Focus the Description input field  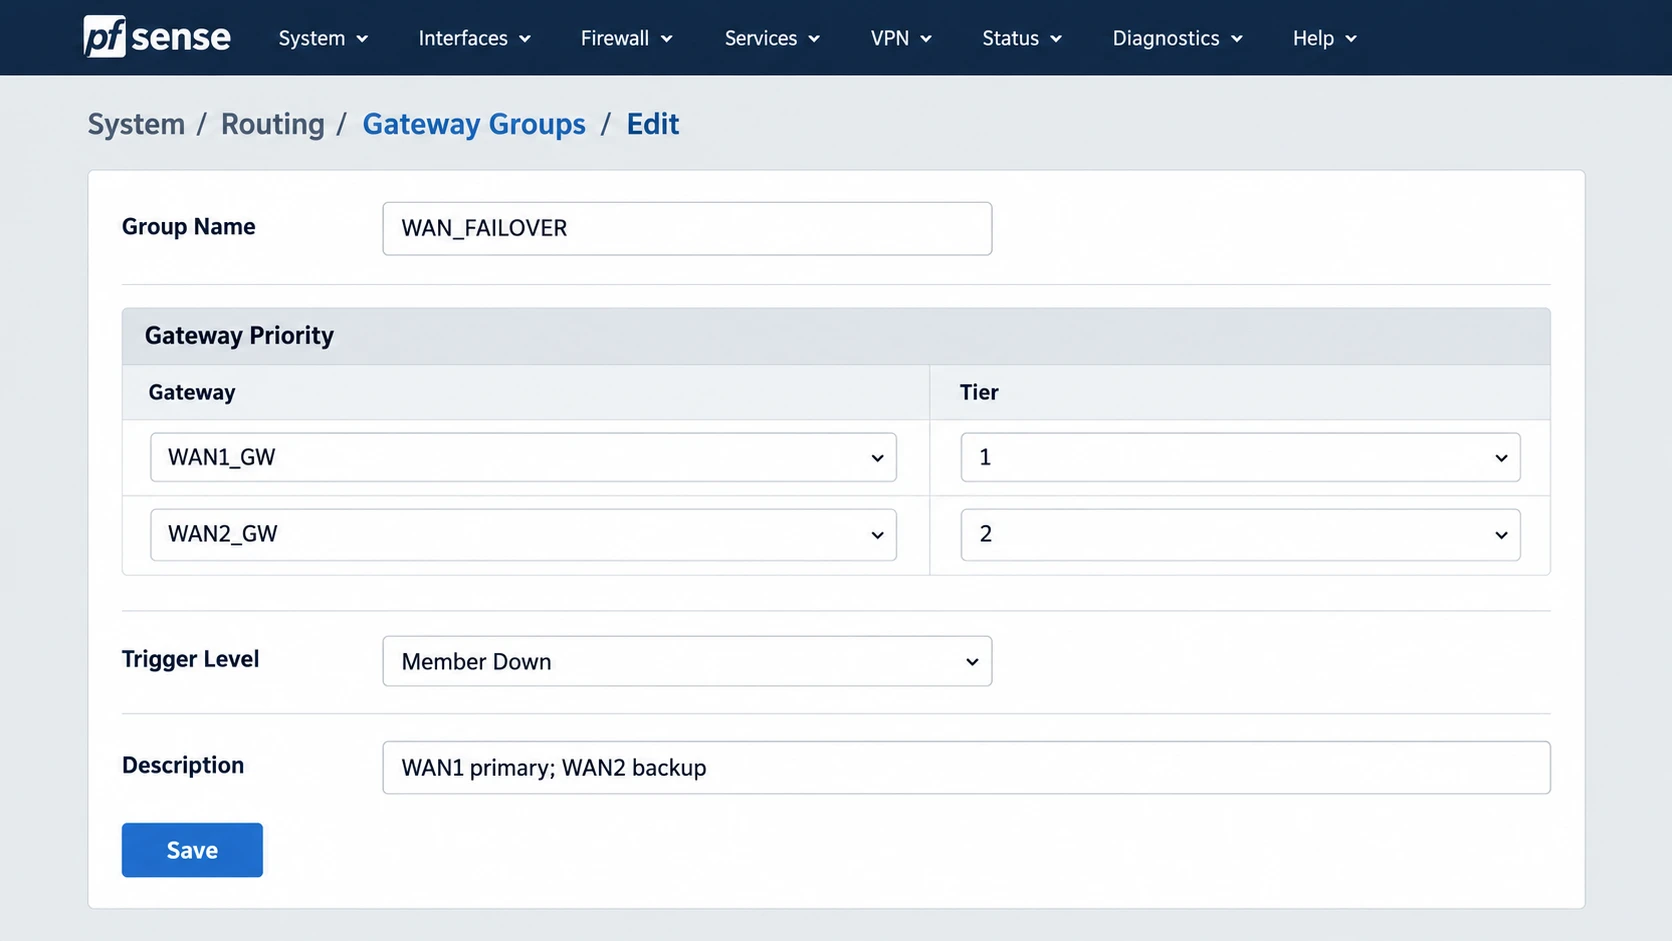tap(966, 767)
